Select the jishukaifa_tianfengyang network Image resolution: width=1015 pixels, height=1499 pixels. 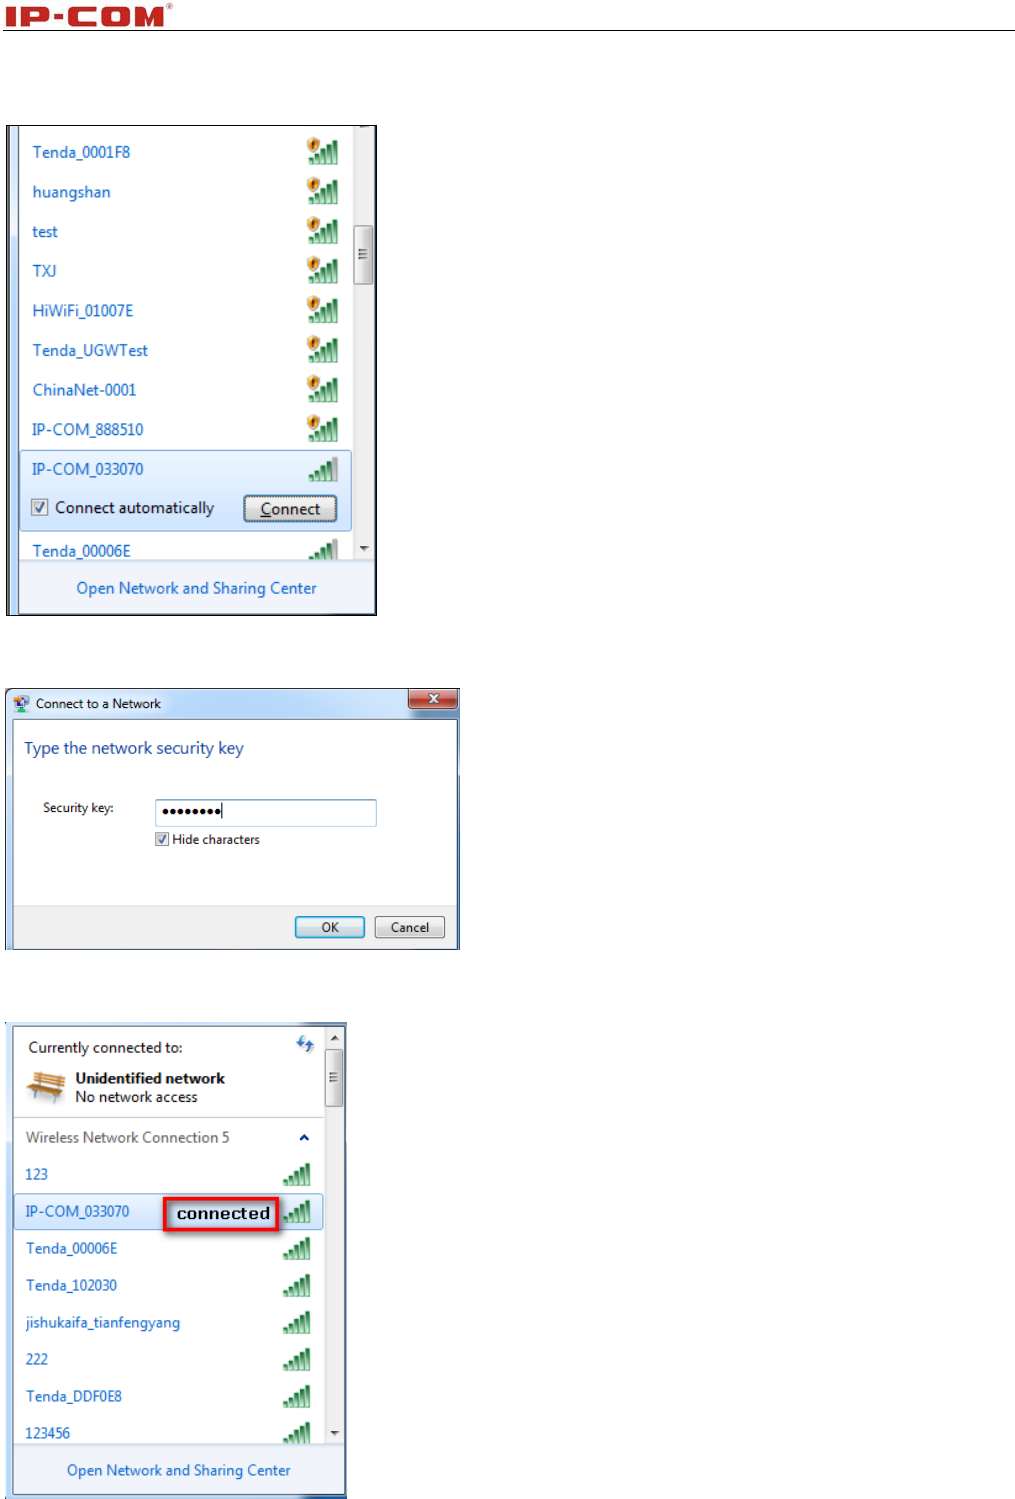[x=103, y=1322]
